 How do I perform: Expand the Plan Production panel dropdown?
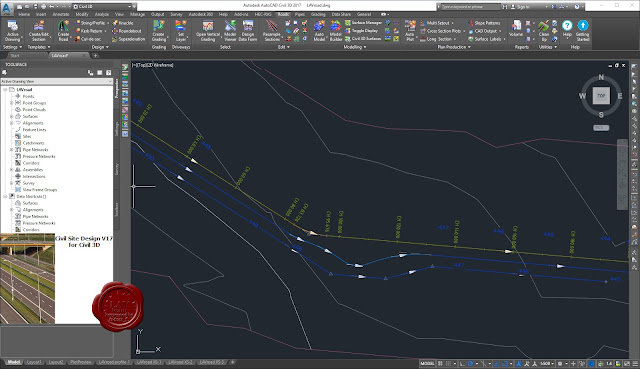(453, 47)
